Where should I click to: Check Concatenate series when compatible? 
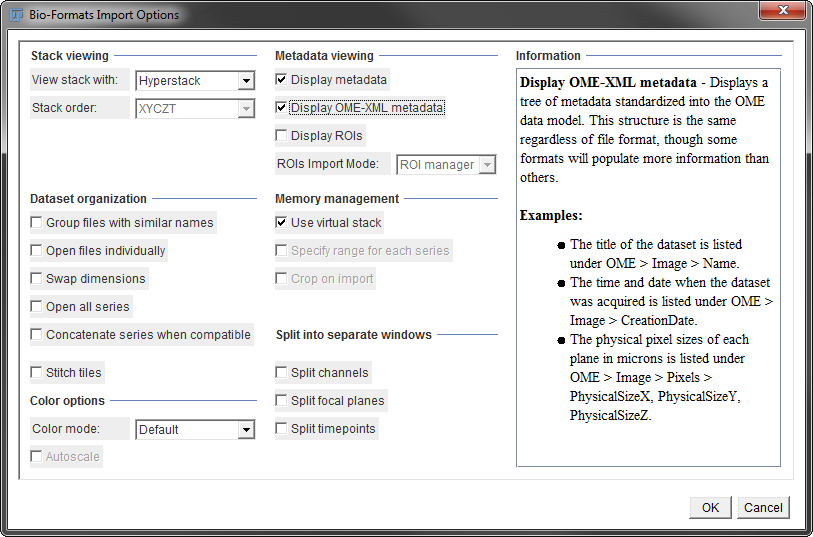pos(37,335)
